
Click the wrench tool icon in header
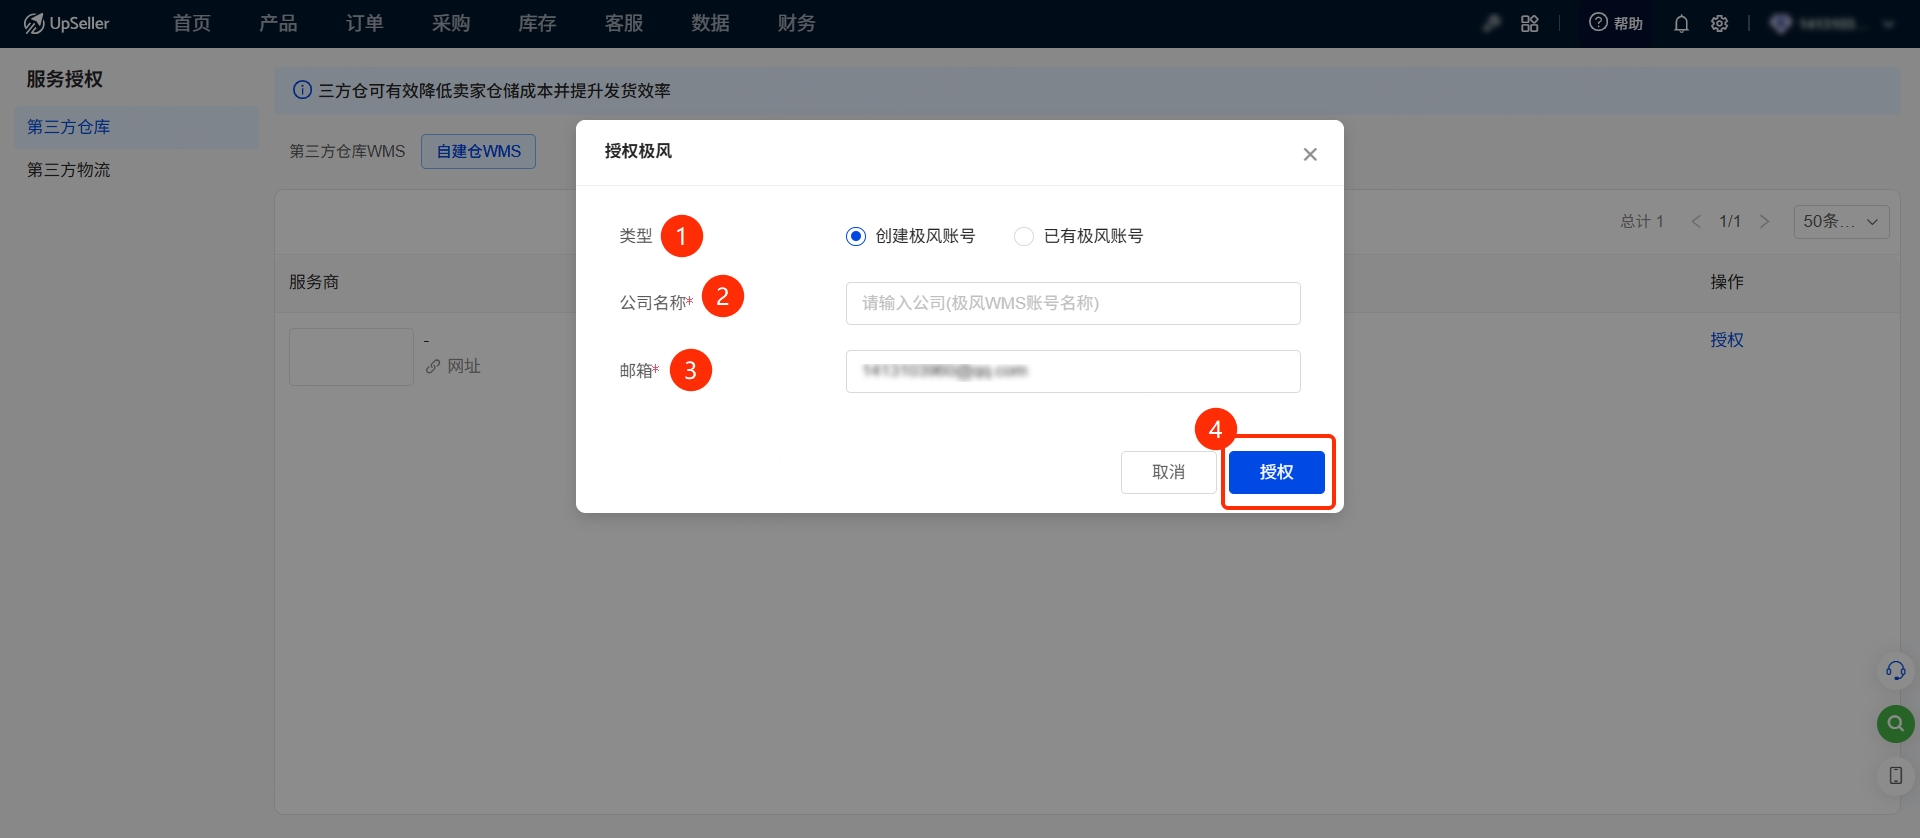tap(1492, 23)
